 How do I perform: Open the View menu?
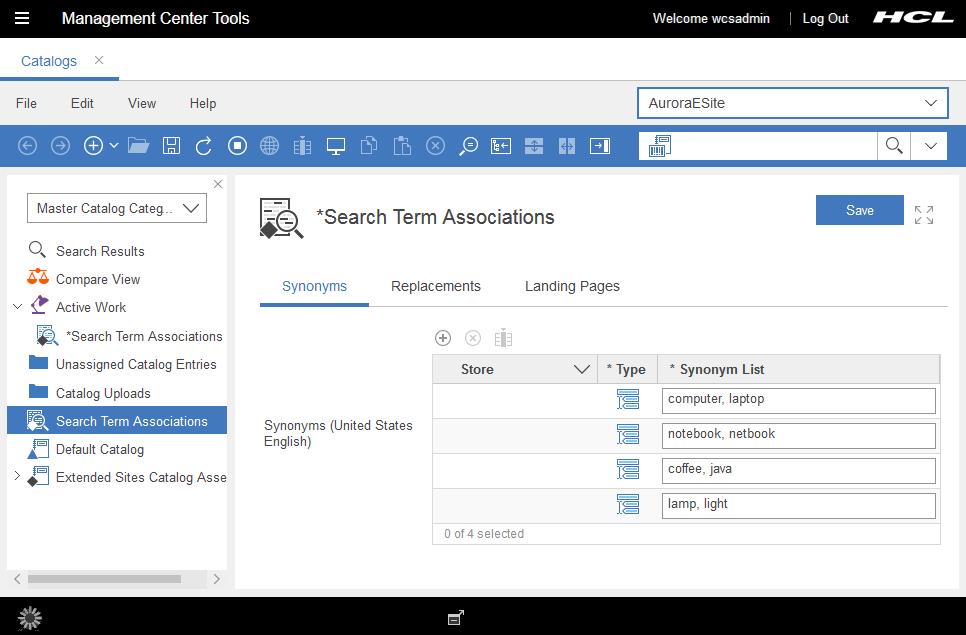click(141, 103)
